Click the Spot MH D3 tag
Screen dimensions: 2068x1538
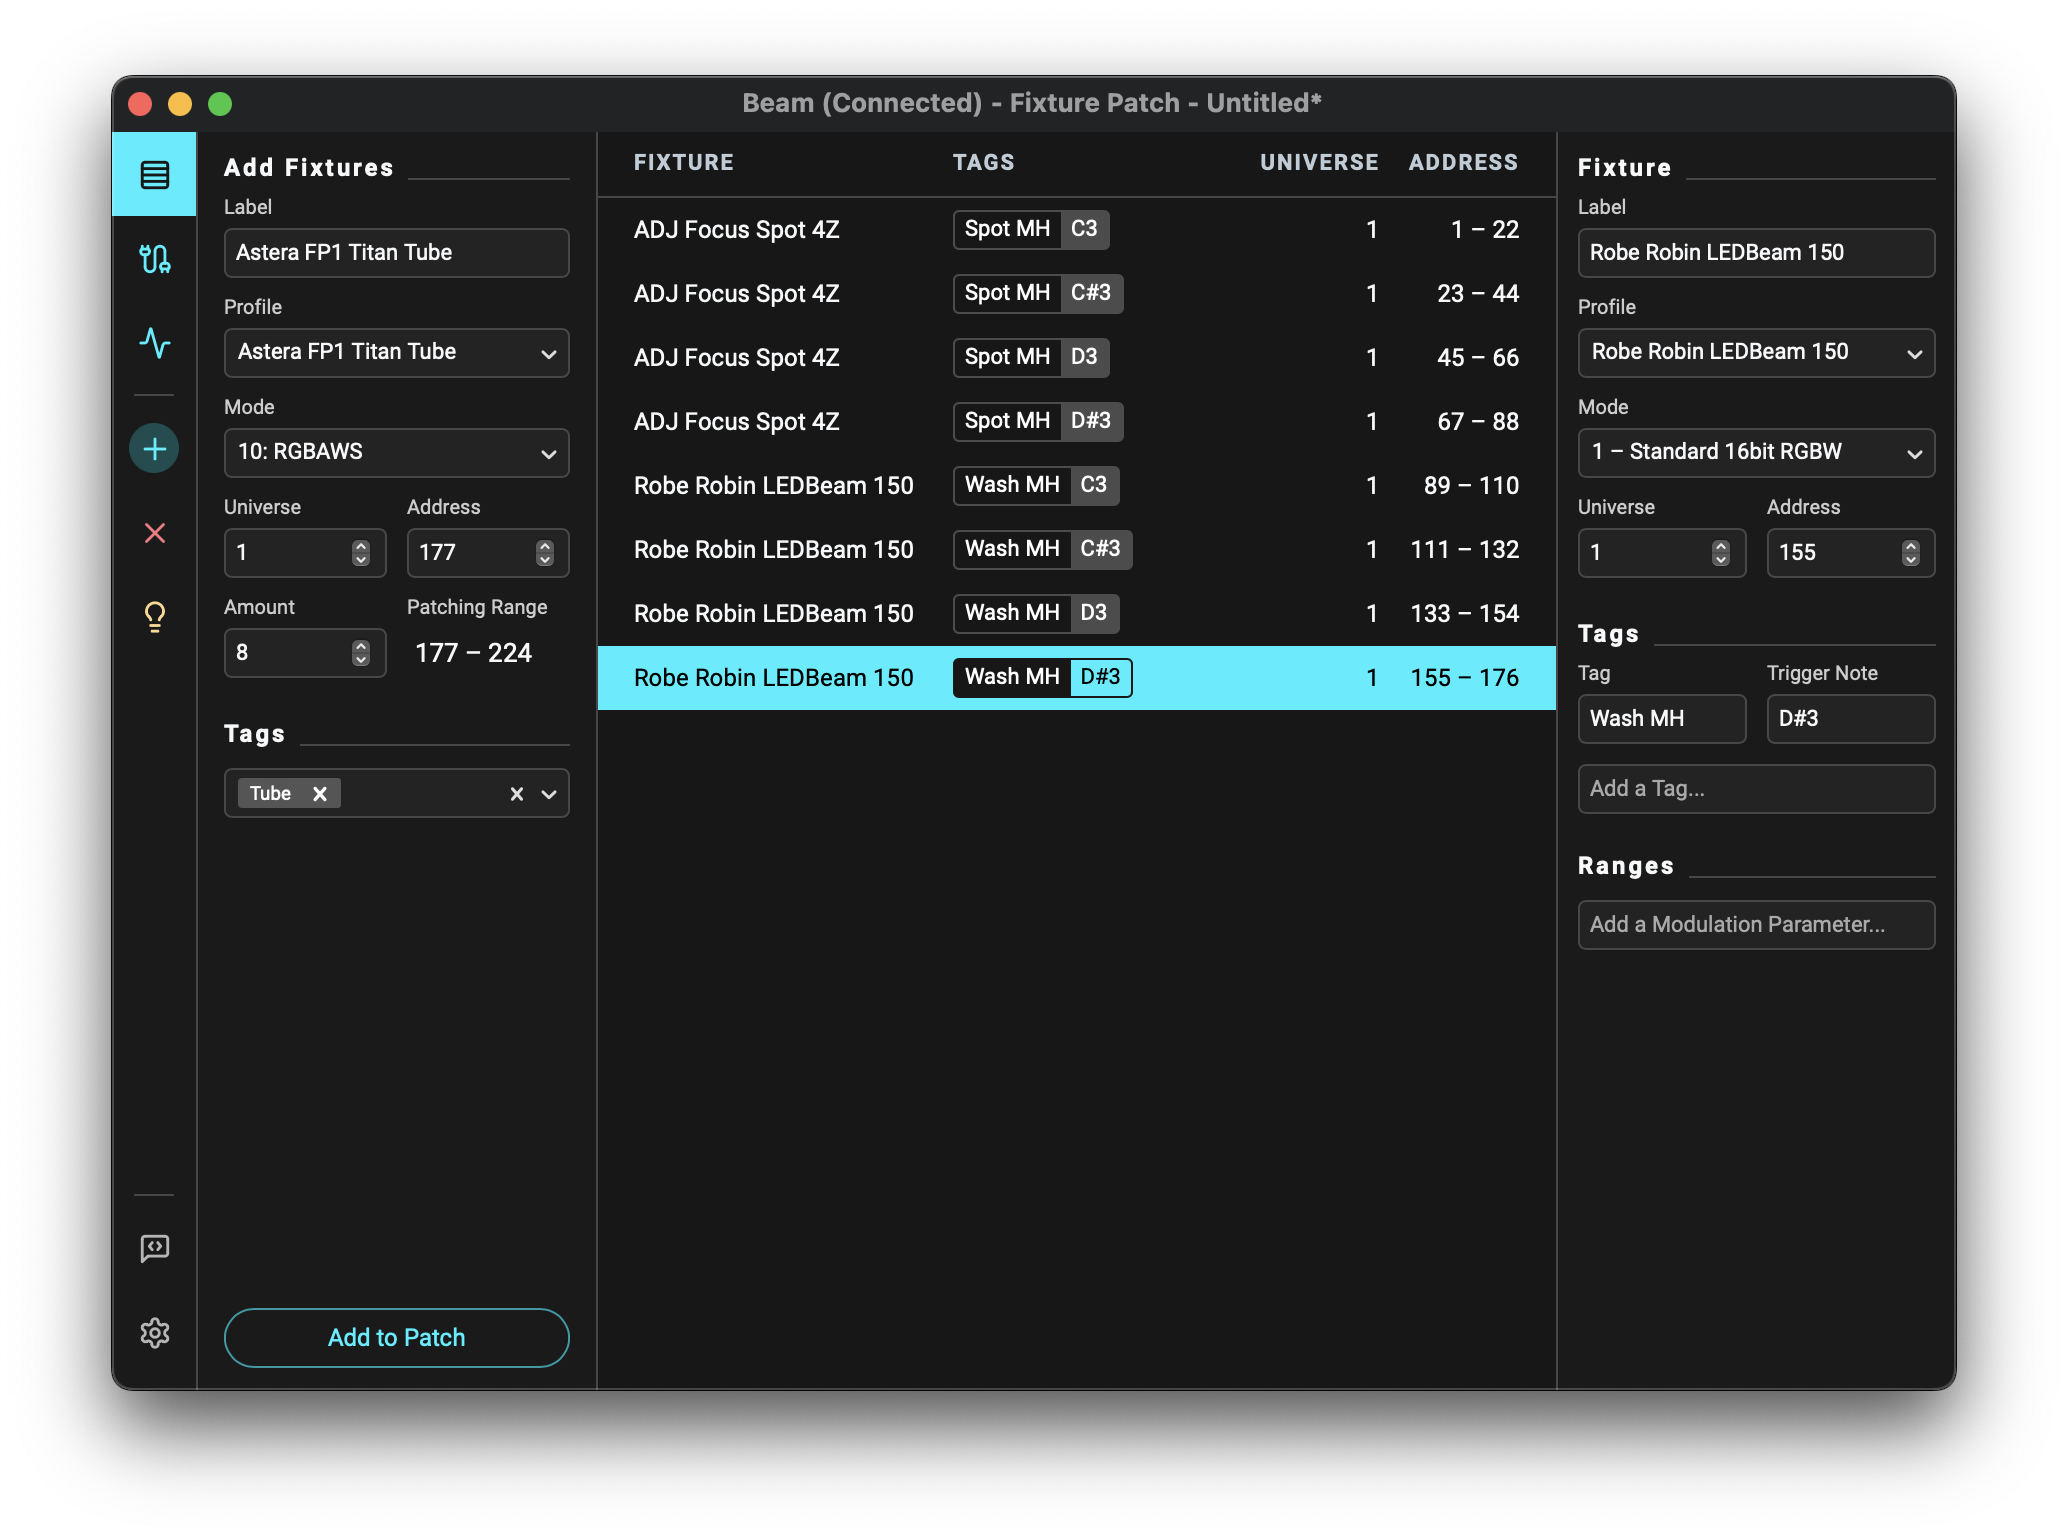tap(1031, 357)
